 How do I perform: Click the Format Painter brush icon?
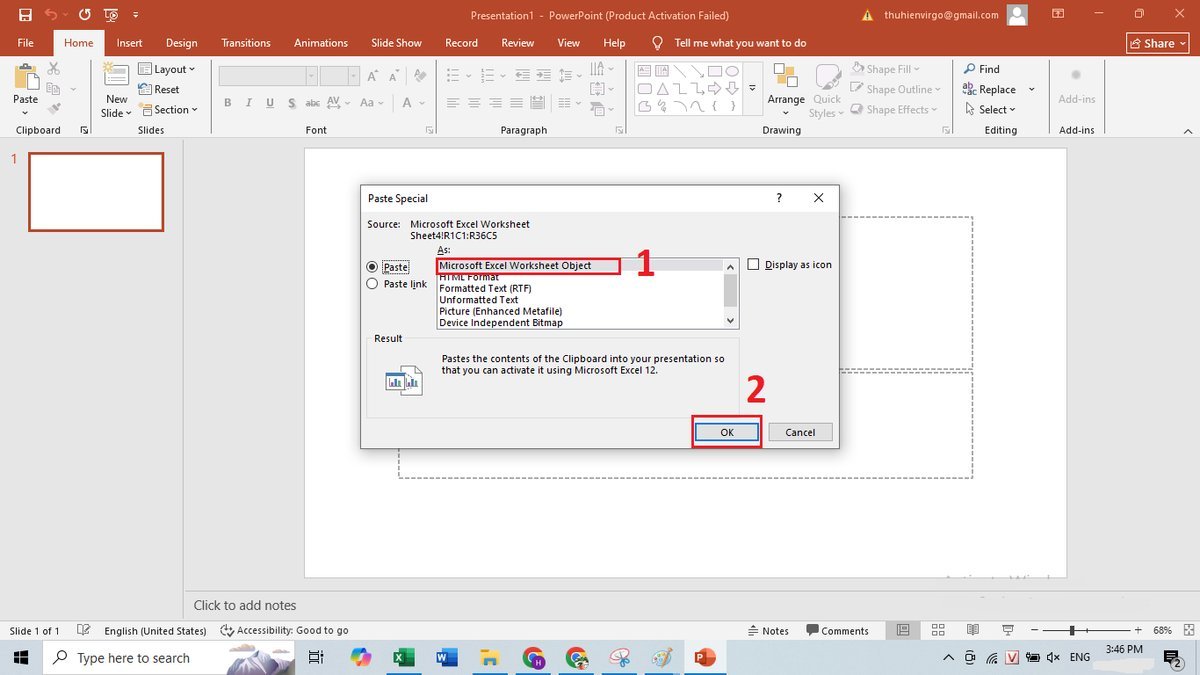(x=54, y=108)
